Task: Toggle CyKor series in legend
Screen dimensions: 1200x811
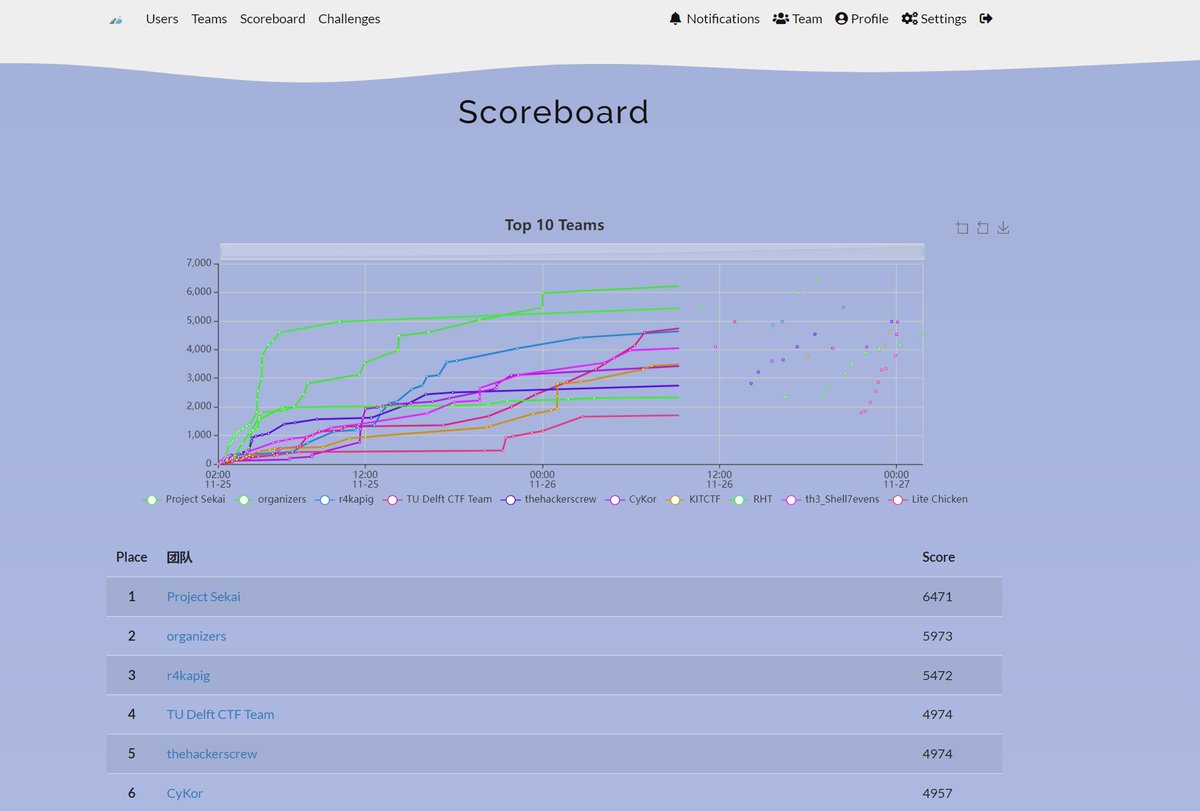Action: point(632,499)
